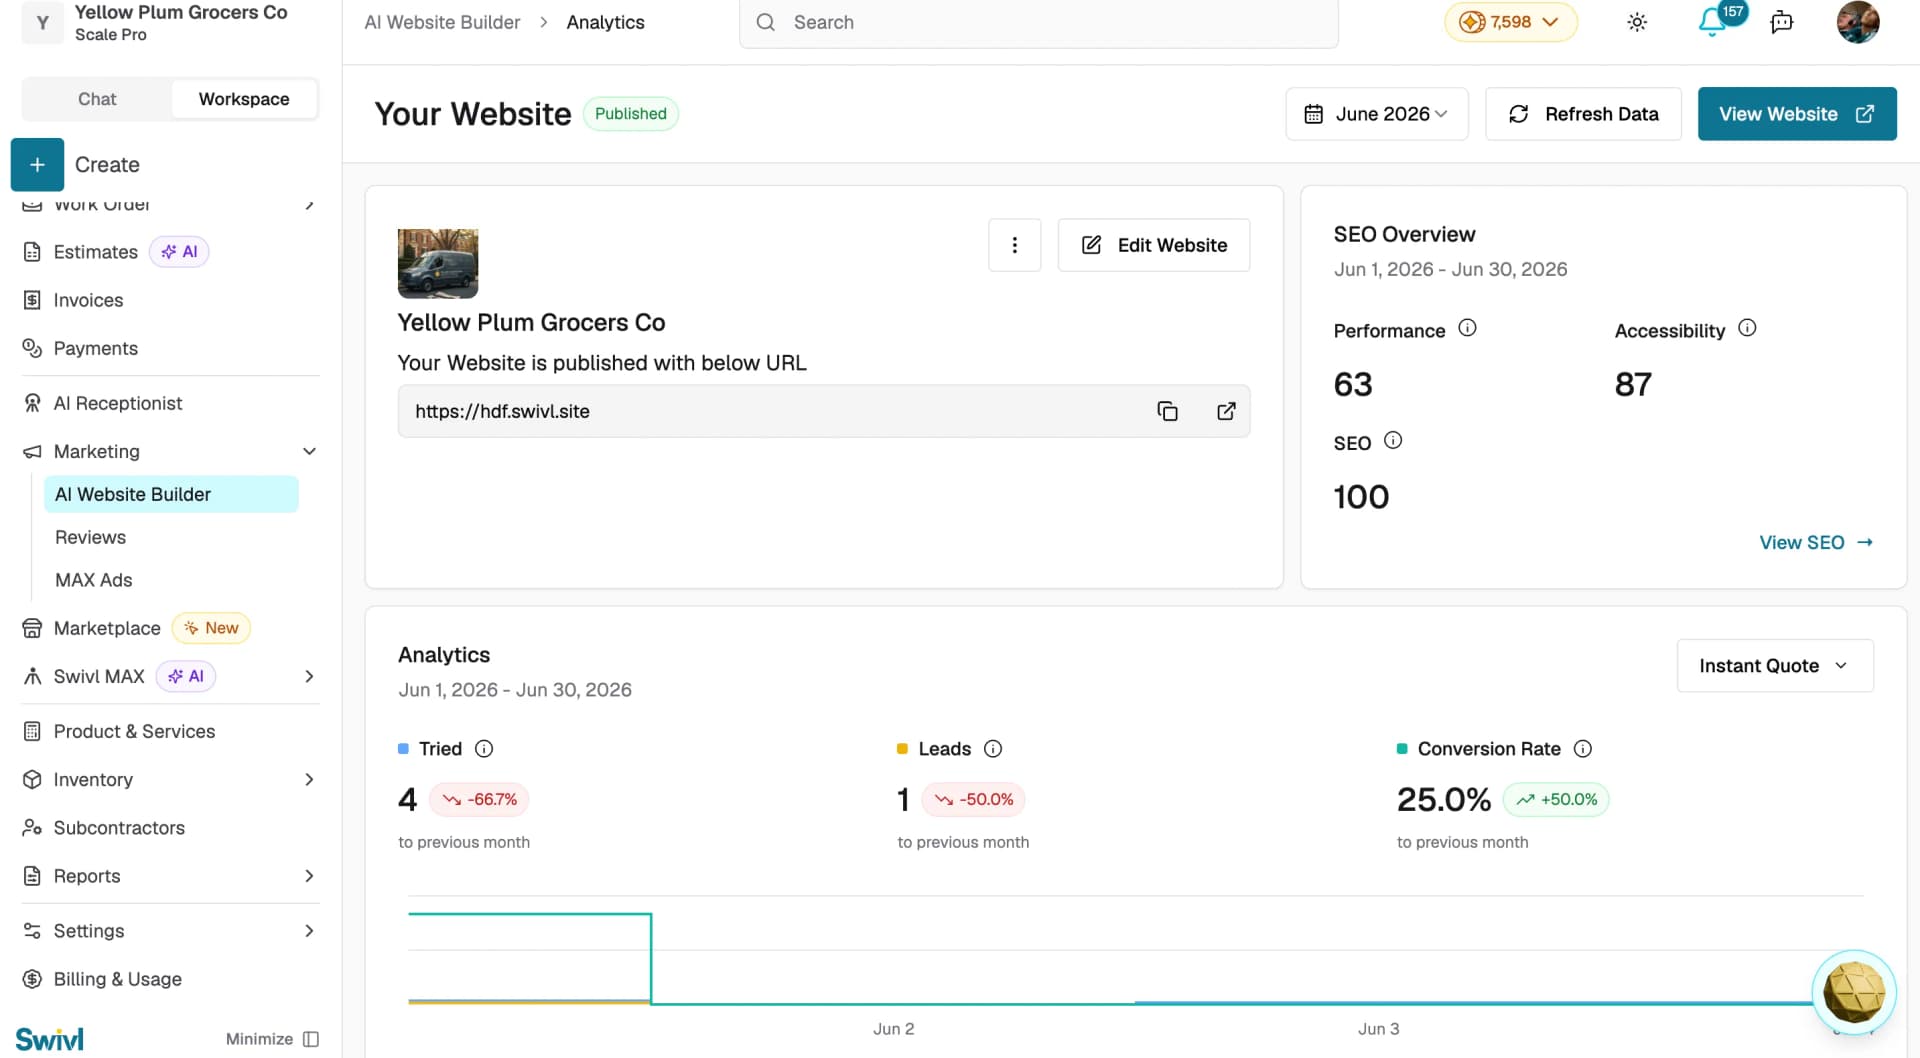Click the golden assistant orb
This screenshot has height=1058, width=1920.
pyautogui.click(x=1854, y=992)
